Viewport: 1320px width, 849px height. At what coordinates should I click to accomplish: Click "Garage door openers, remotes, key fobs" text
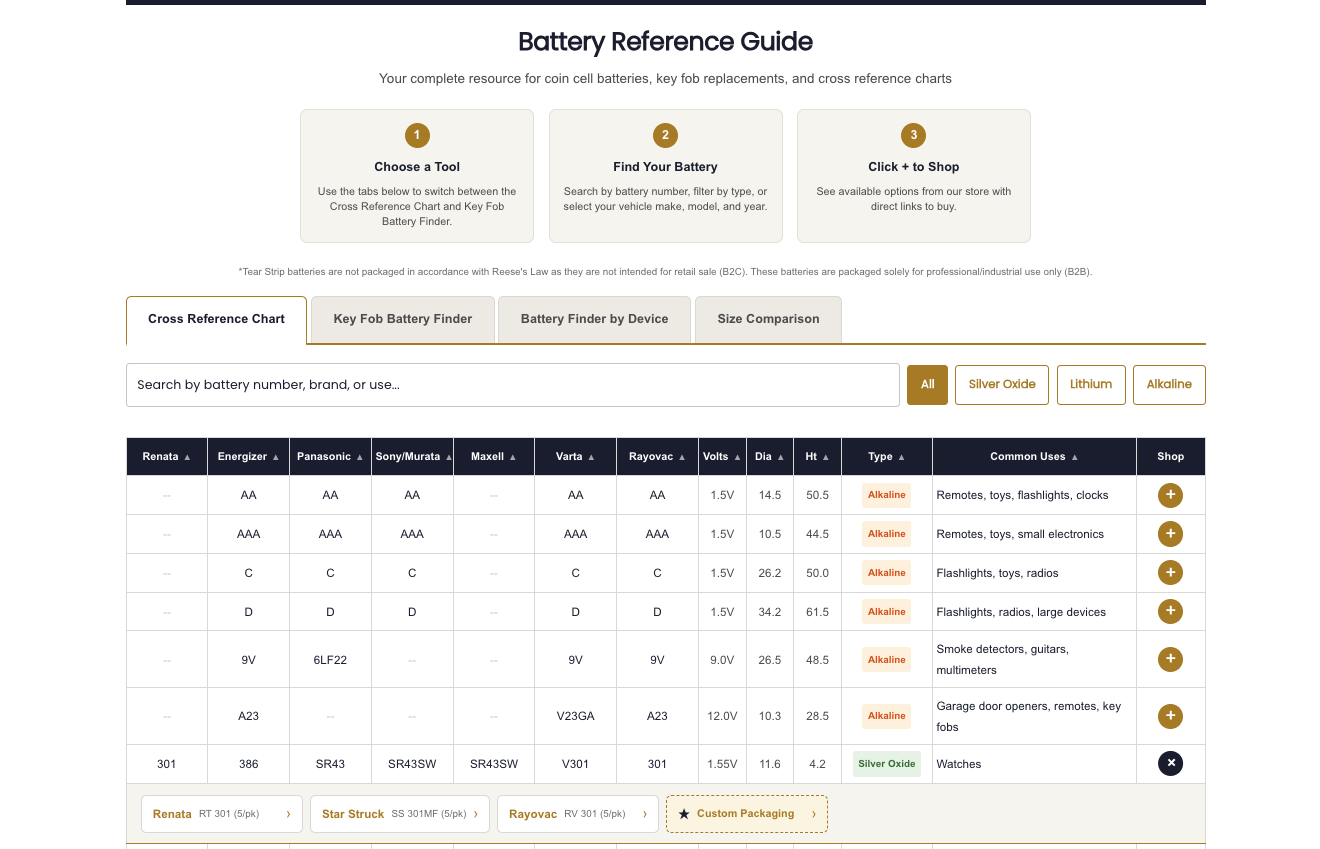click(x=1029, y=716)
